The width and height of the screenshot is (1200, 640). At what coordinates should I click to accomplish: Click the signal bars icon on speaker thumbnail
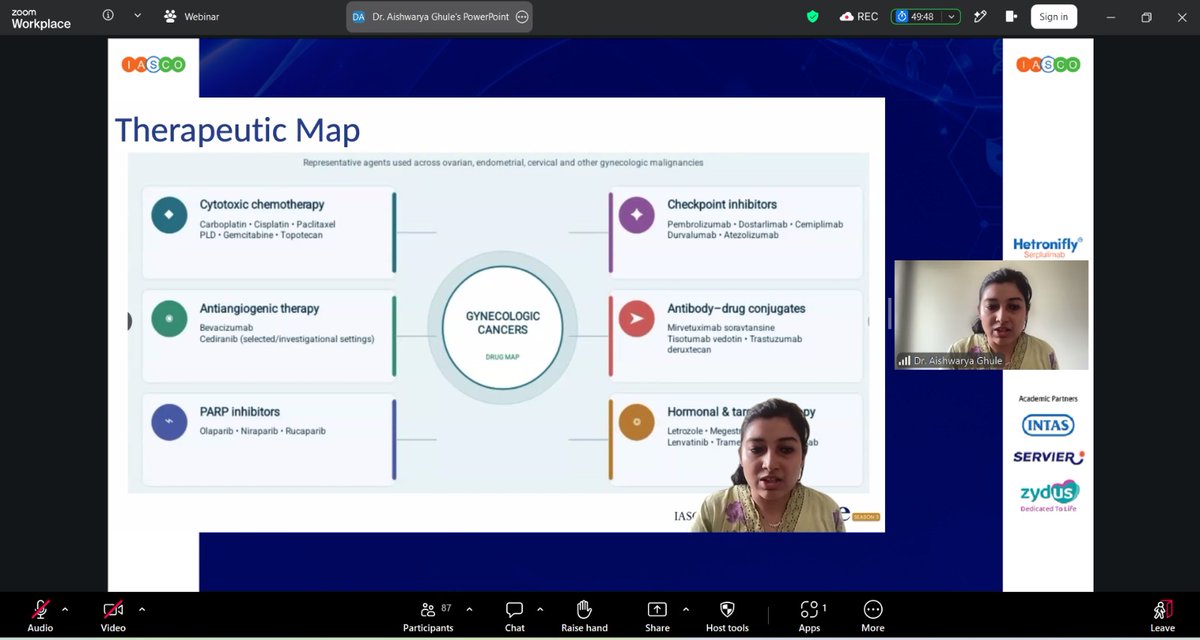904,361
